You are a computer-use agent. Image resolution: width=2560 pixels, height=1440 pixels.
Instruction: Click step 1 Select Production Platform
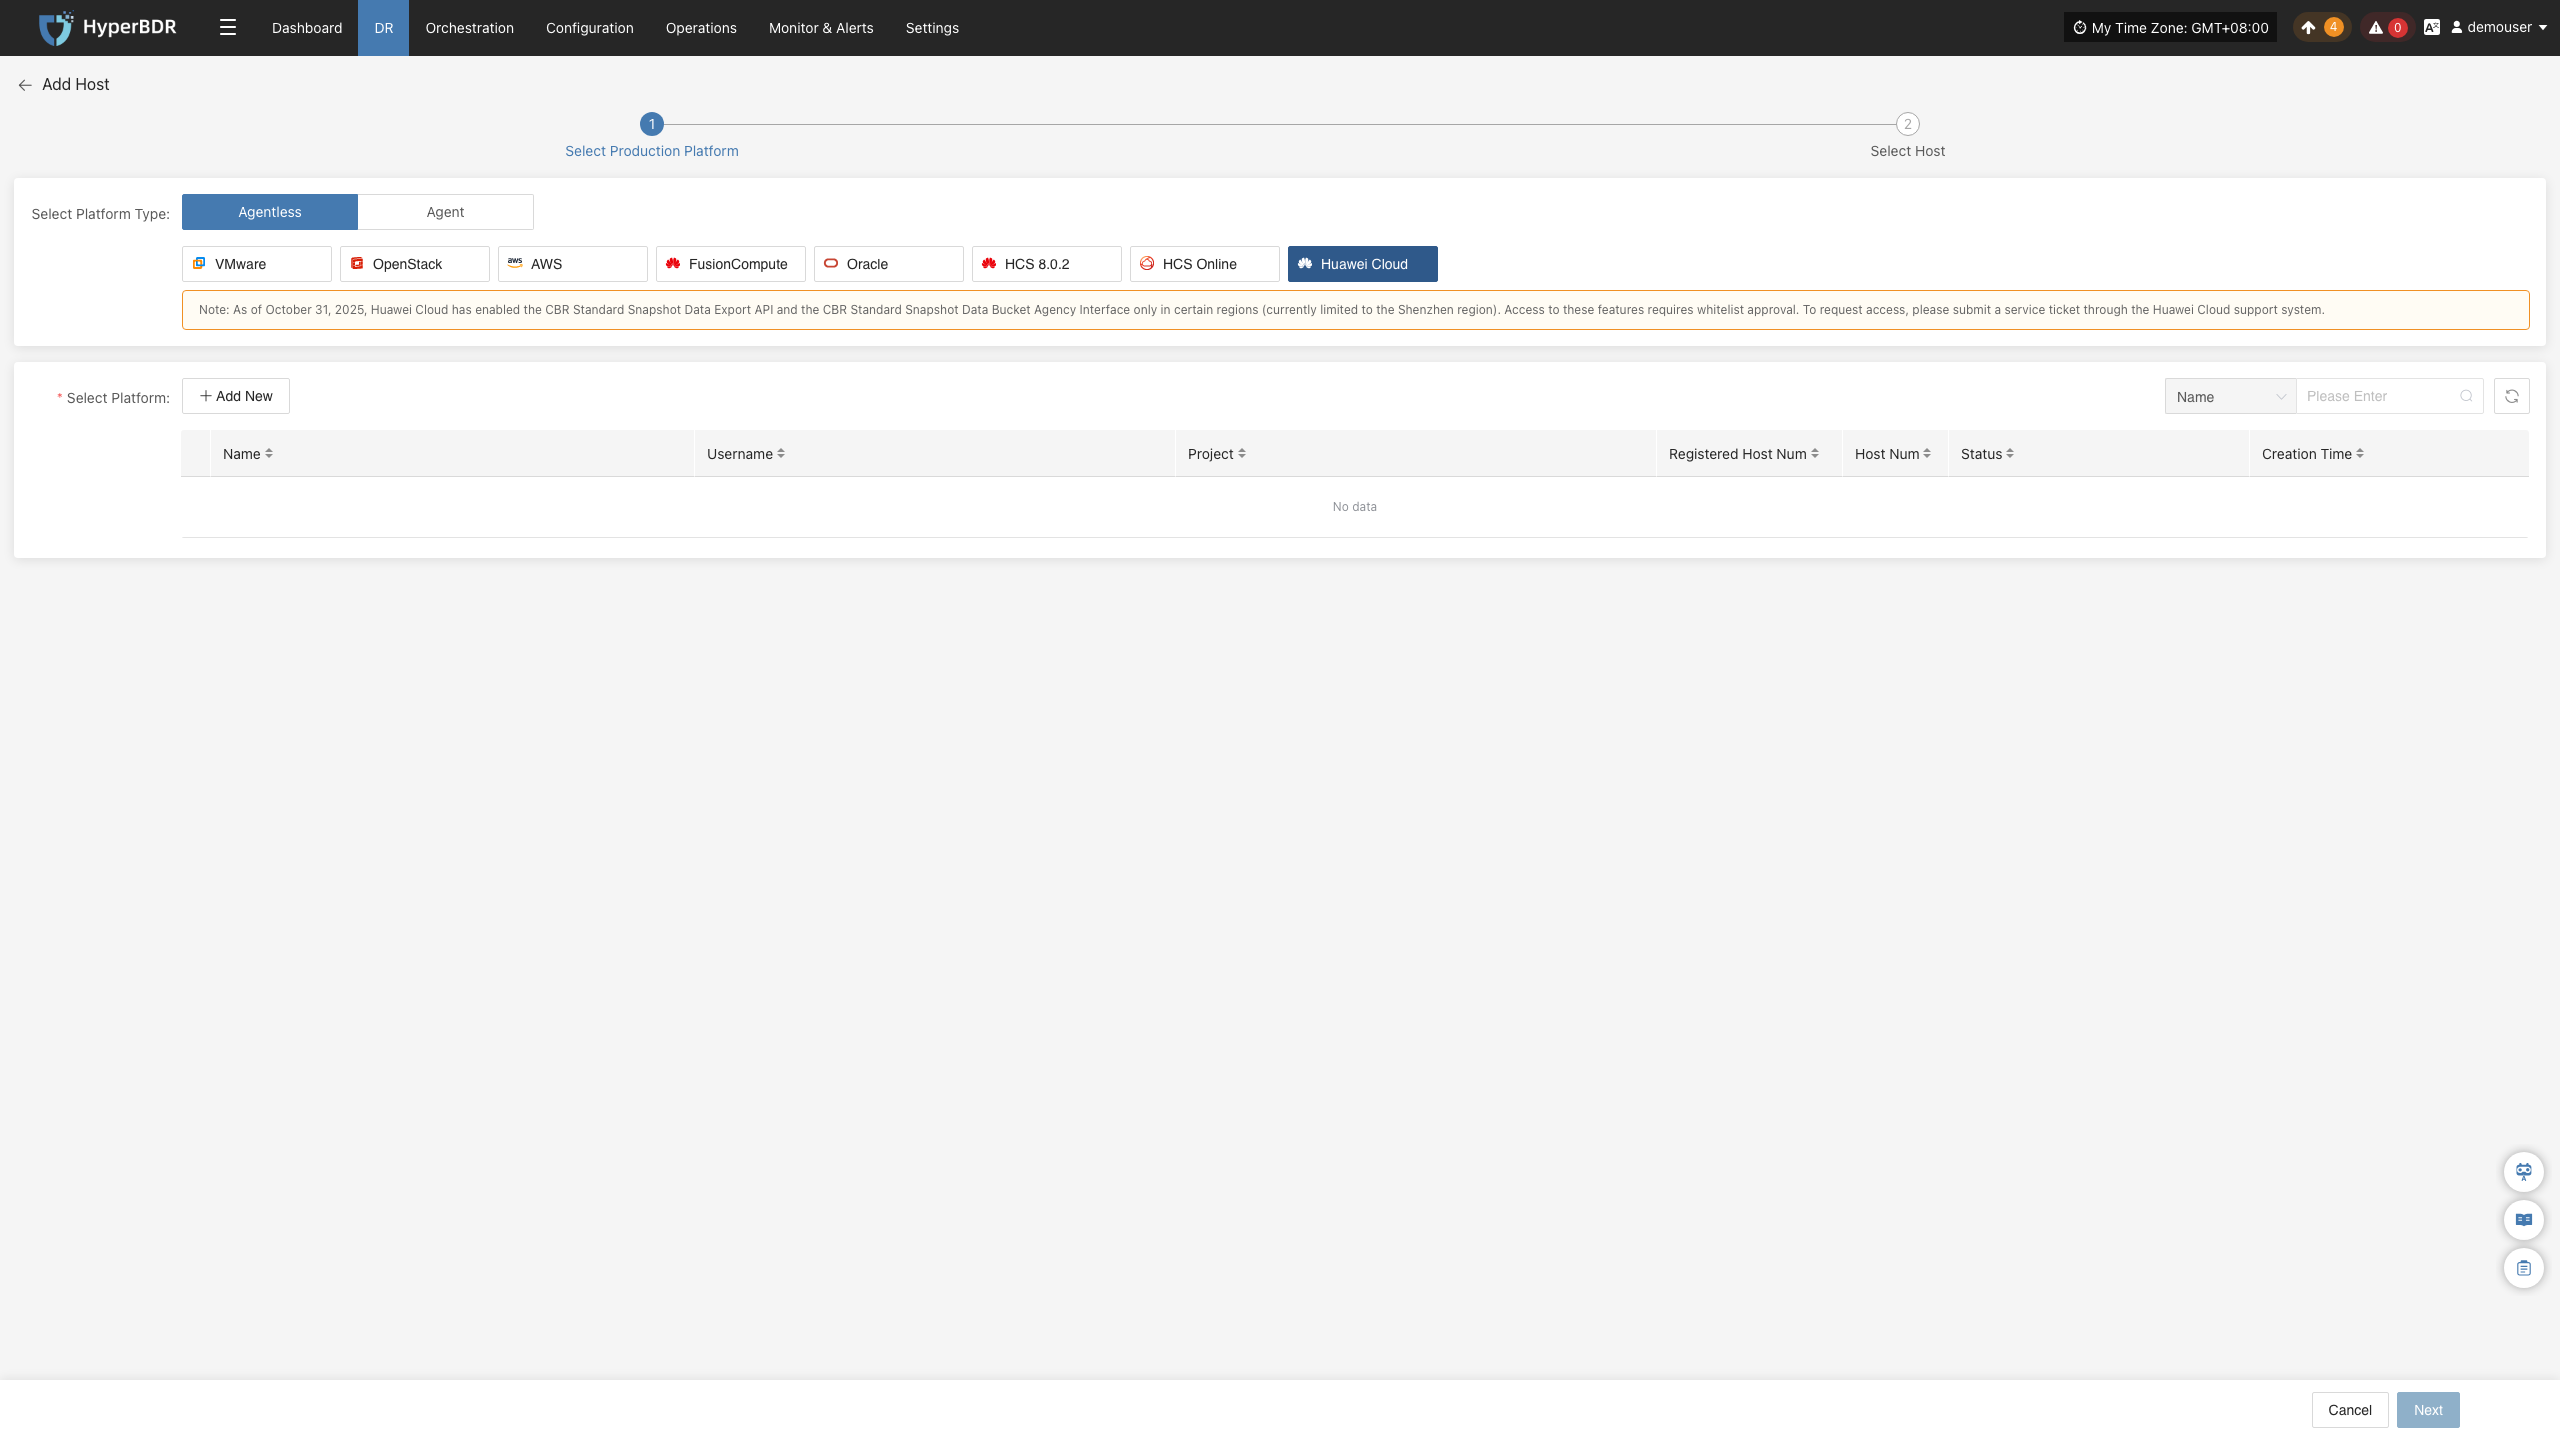pyautogui.click(x=652, y=136)
